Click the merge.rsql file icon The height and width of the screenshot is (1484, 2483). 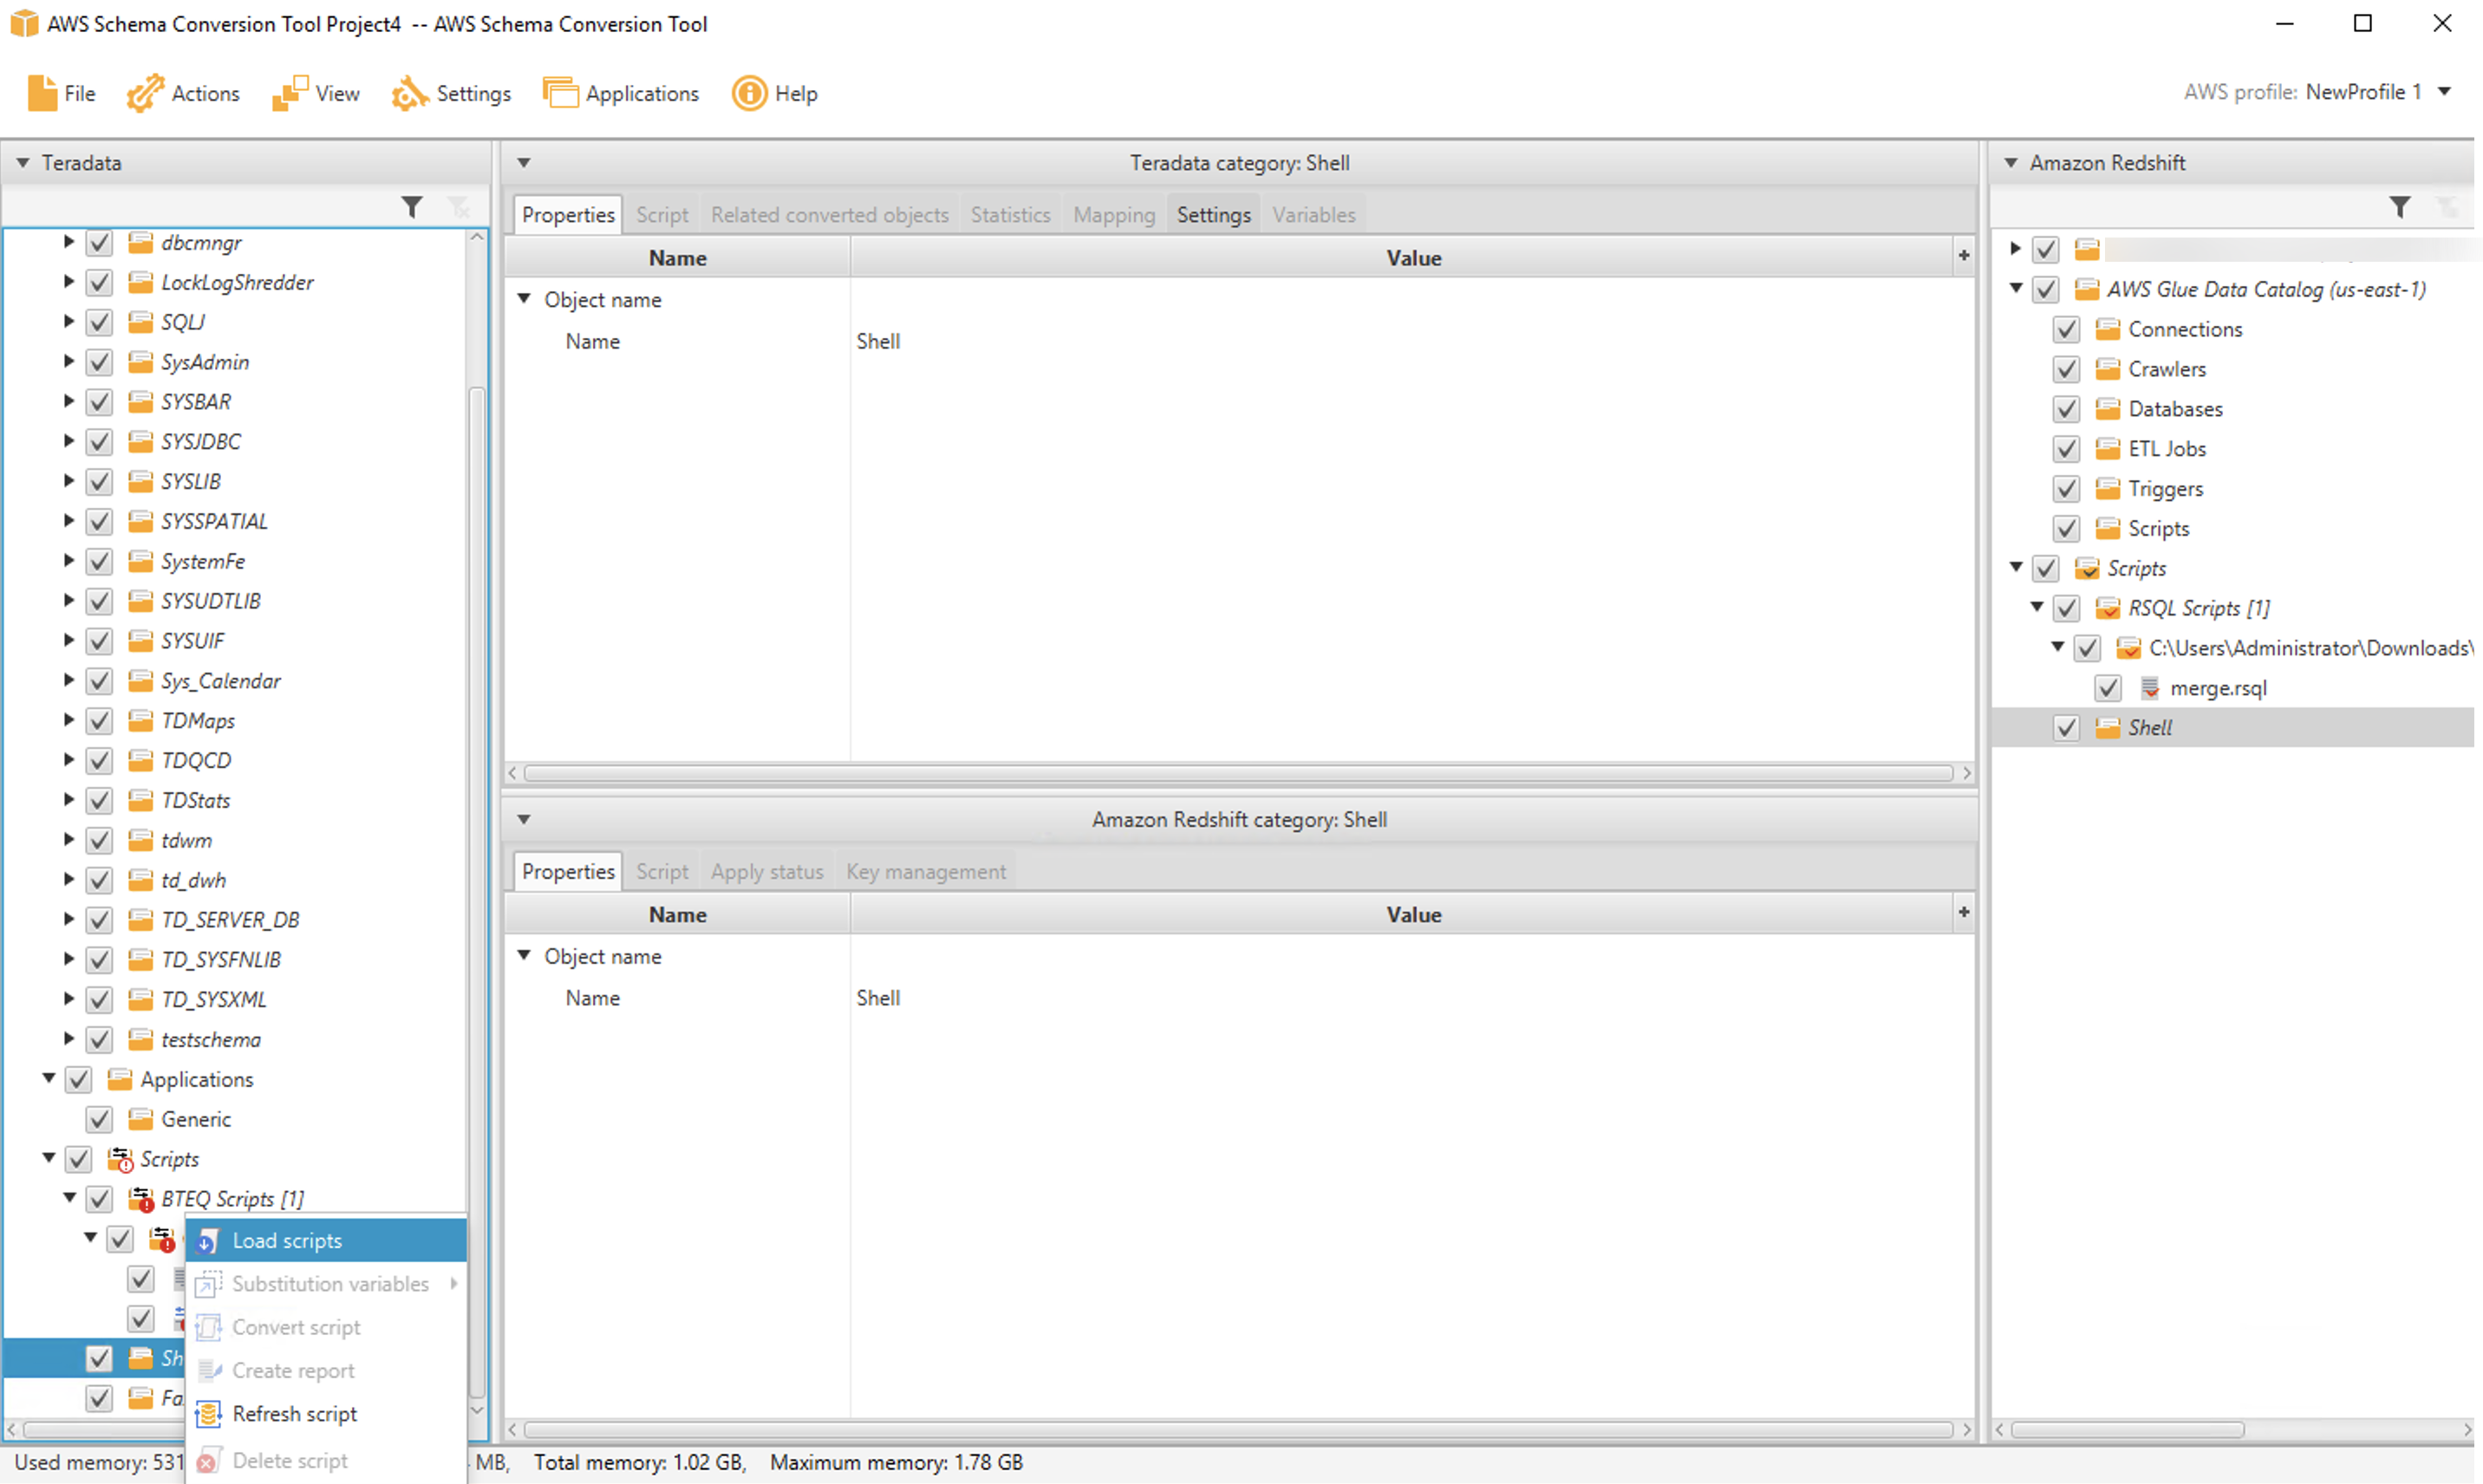(2149, 688)
